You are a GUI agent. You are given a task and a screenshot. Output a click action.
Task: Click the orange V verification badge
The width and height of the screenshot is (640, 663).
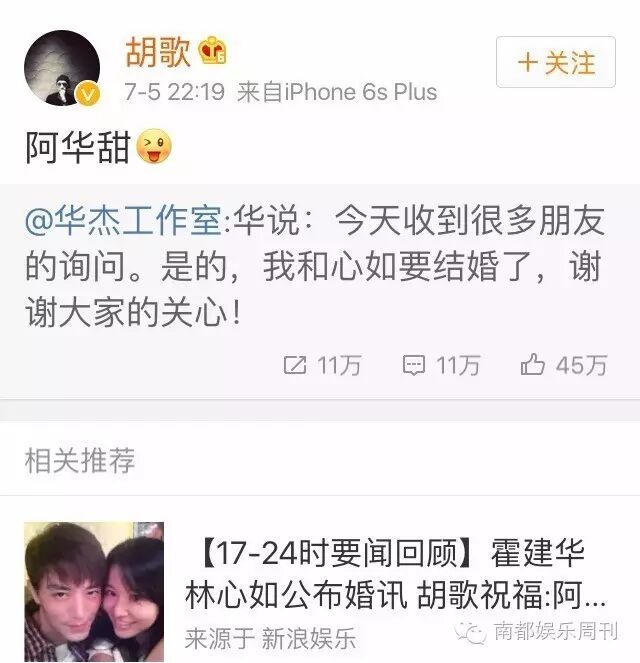pos(88,94)
